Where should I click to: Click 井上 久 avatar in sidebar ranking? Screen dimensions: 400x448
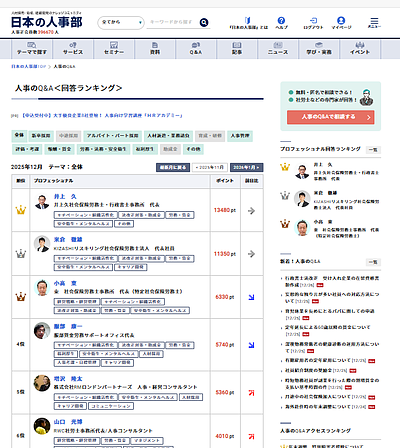pos(302,171)
